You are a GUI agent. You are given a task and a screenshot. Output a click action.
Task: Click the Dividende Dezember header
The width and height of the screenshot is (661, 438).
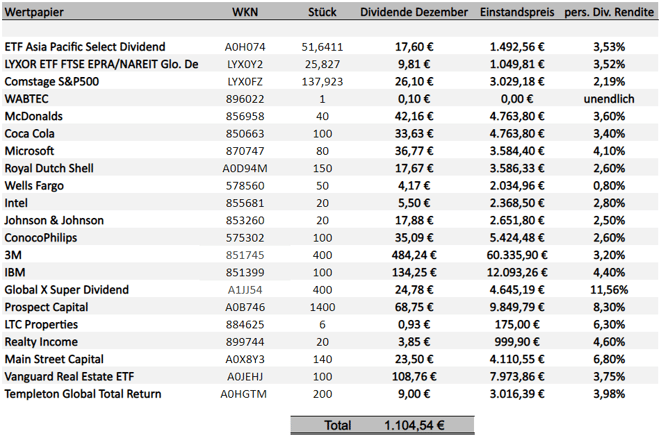[414, 12]
